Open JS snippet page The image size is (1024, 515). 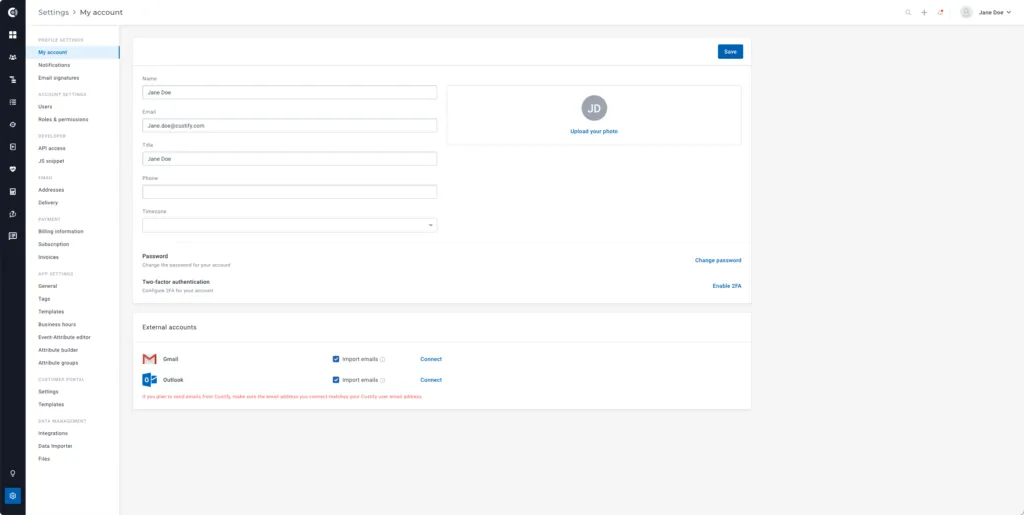(51, 161)
